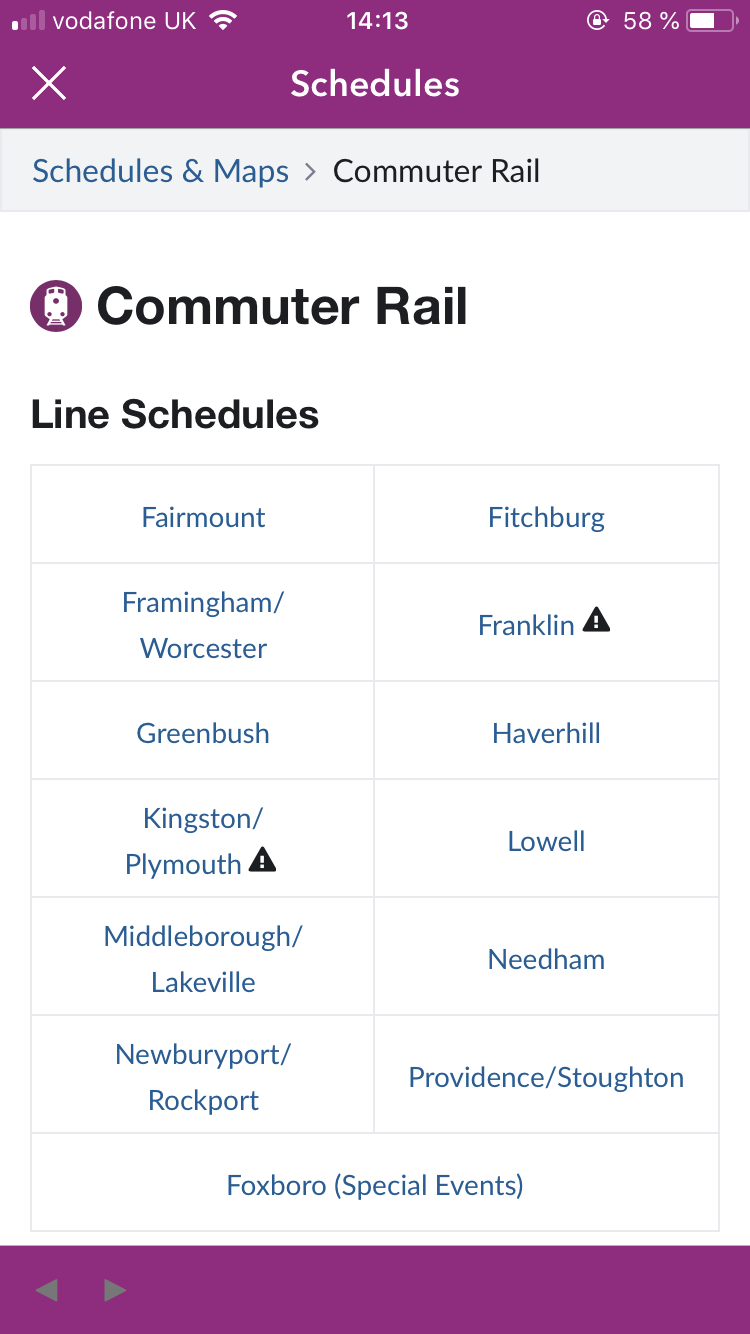This screenshot has width=750, height=1334.
Task: Go back with the left arrow
Action: point(46,1291)
